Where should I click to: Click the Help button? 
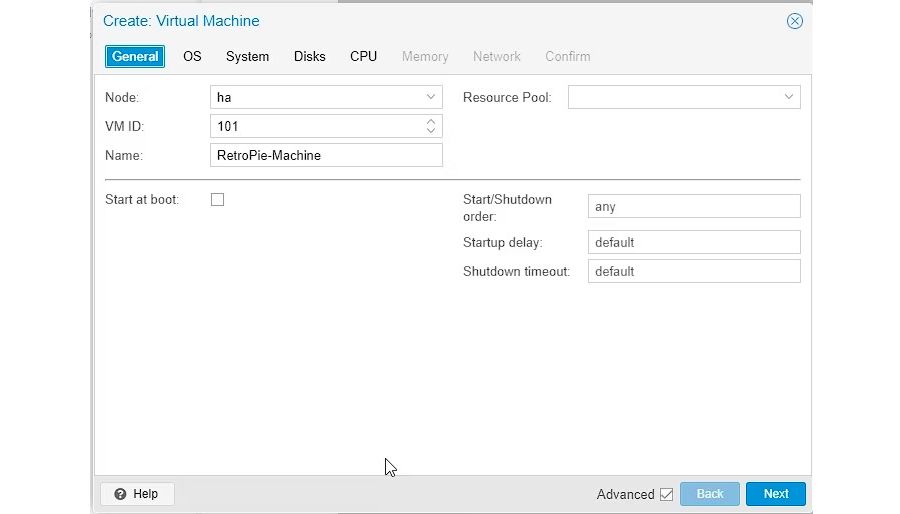click(137, 494)
